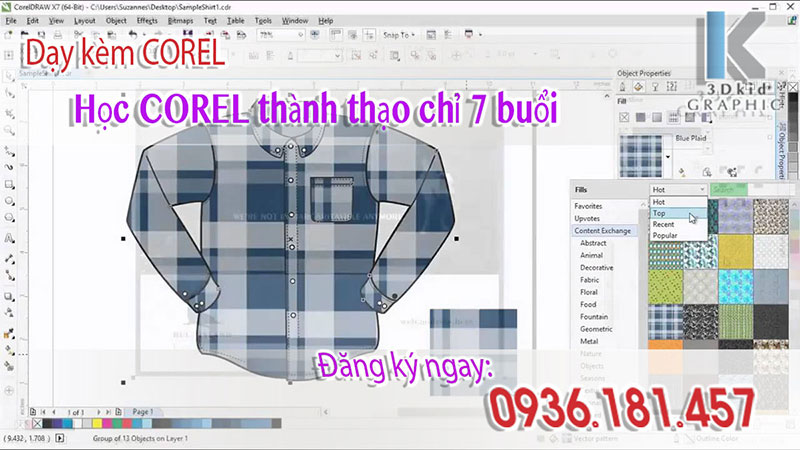800x450 pixels.
Task: Open the Object menu
Action: coord(116,21)
